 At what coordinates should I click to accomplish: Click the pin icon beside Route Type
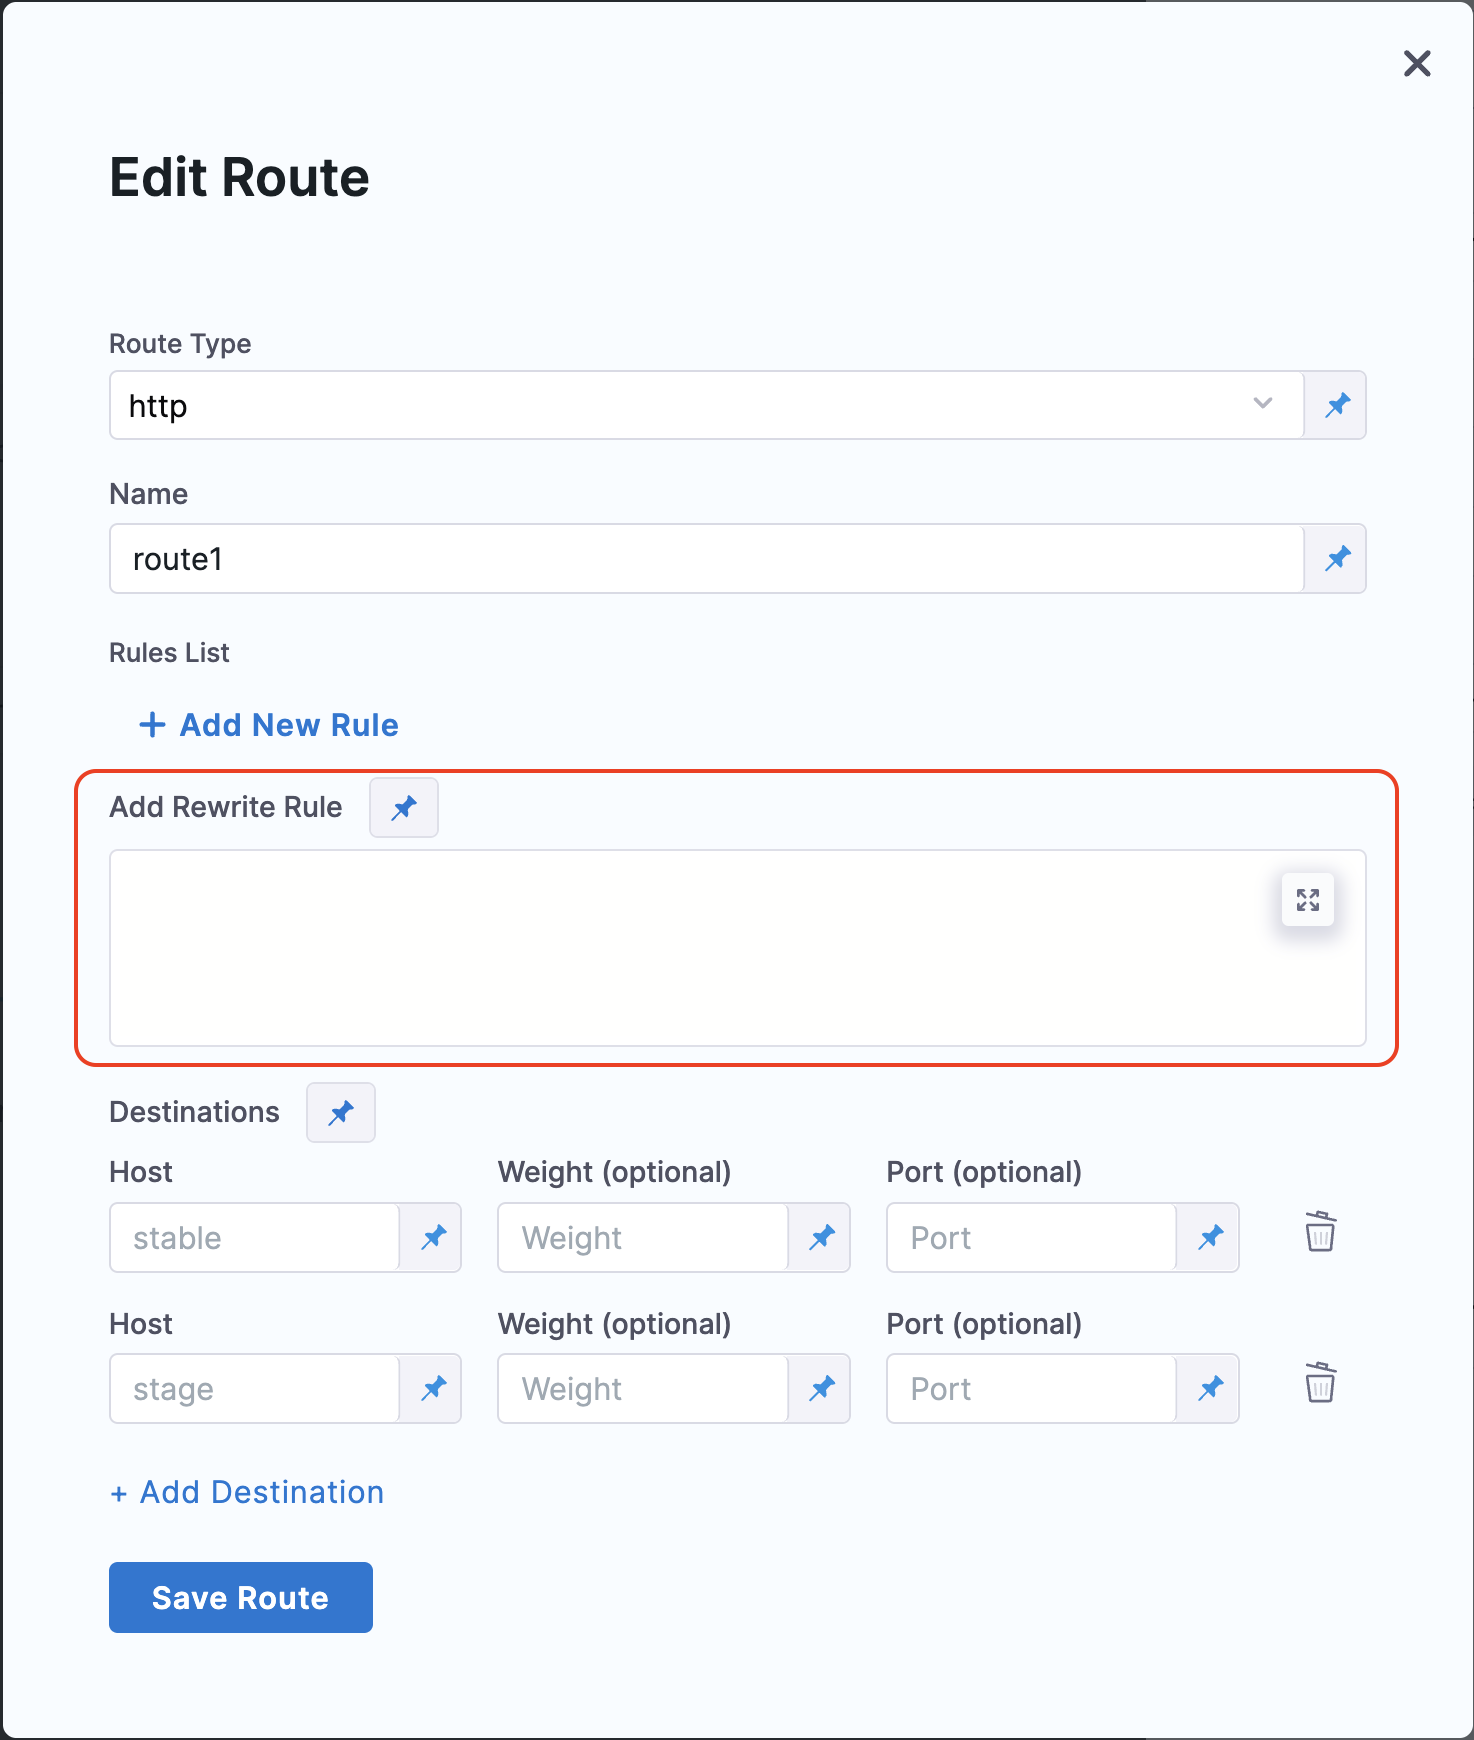click(1337, 405)
